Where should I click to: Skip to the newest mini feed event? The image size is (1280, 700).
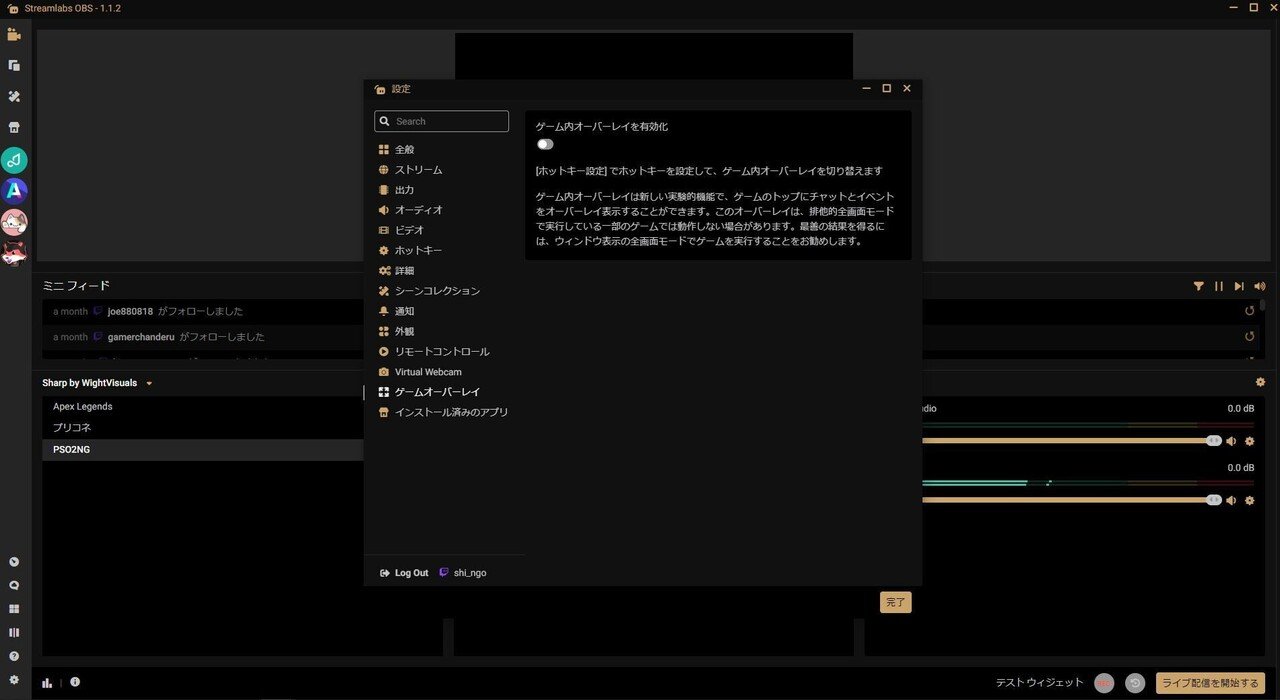[x=1239, y=286]
